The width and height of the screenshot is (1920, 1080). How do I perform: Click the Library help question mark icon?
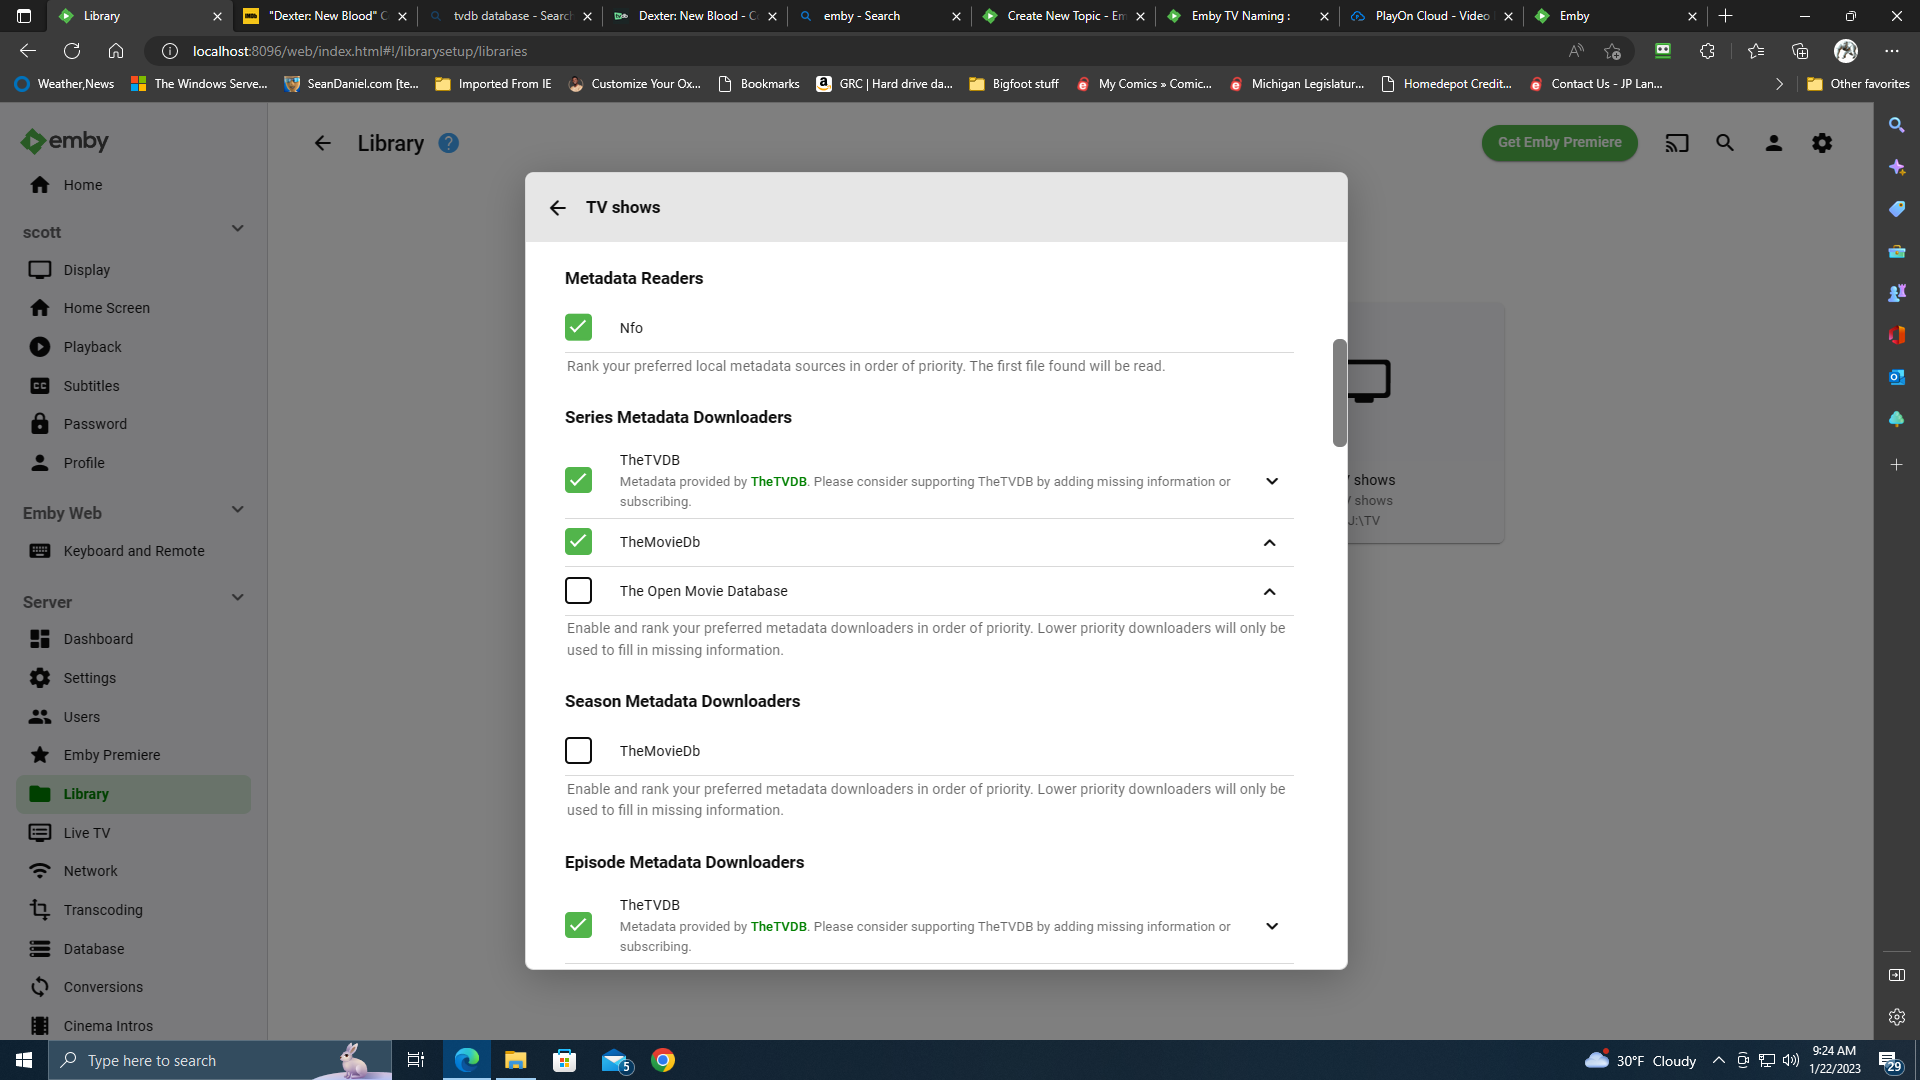point(449,143)
